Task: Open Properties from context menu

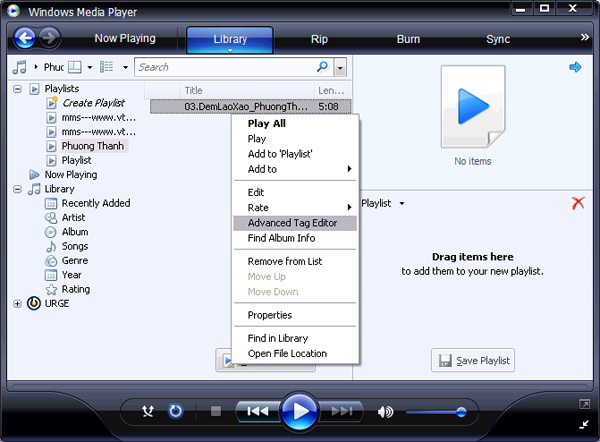Action: click(295, 315)
